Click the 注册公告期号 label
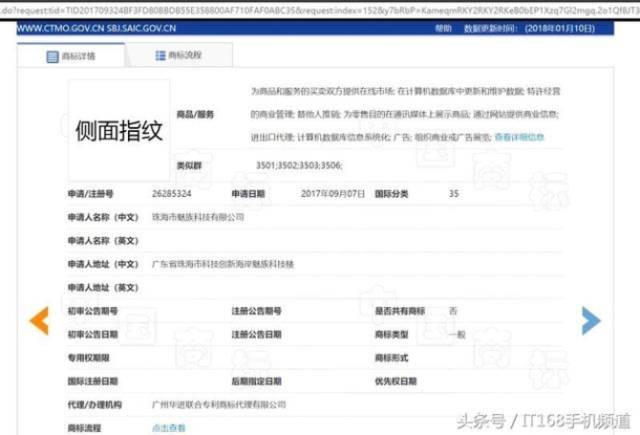640x435 pixels. click(256, 311)
